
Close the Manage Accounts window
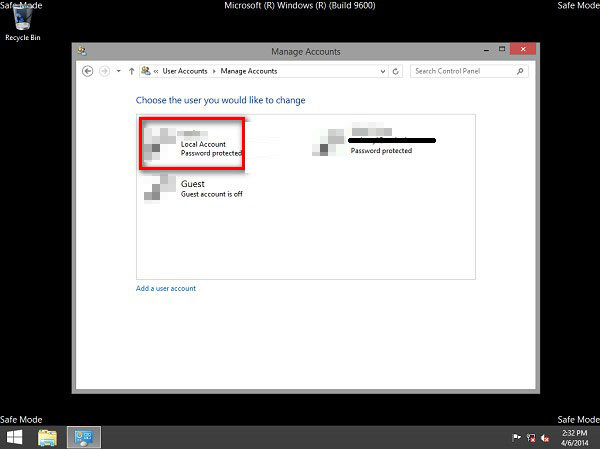coord(523,49)
